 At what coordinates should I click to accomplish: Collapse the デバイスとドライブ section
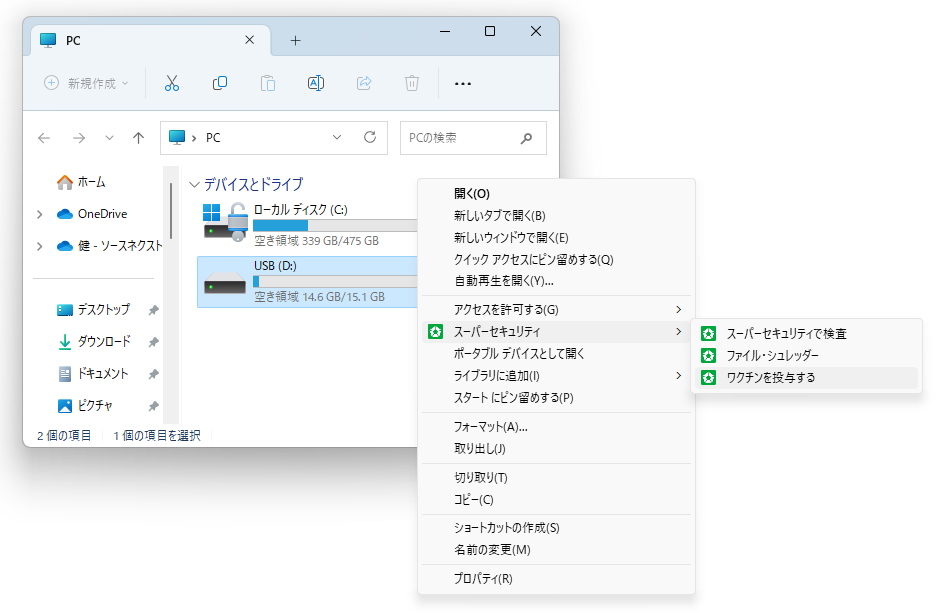coord(193,185)
